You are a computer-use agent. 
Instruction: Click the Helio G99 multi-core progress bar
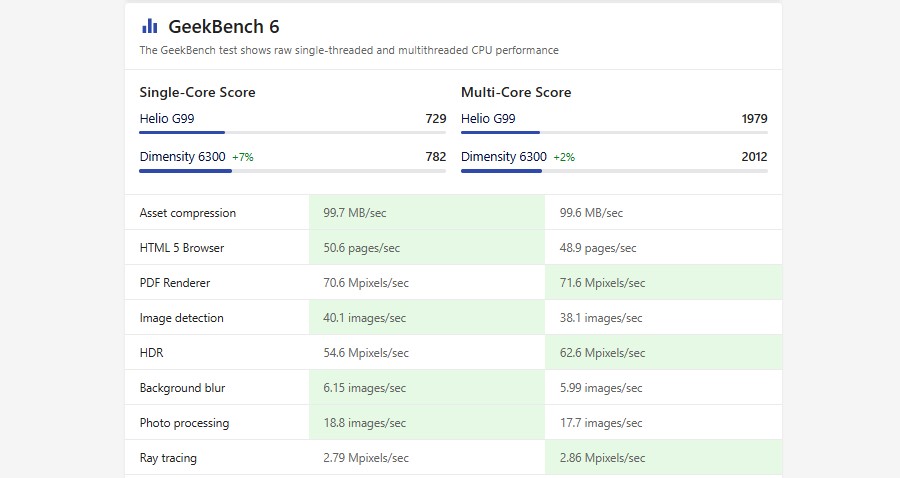click(614, 132)
